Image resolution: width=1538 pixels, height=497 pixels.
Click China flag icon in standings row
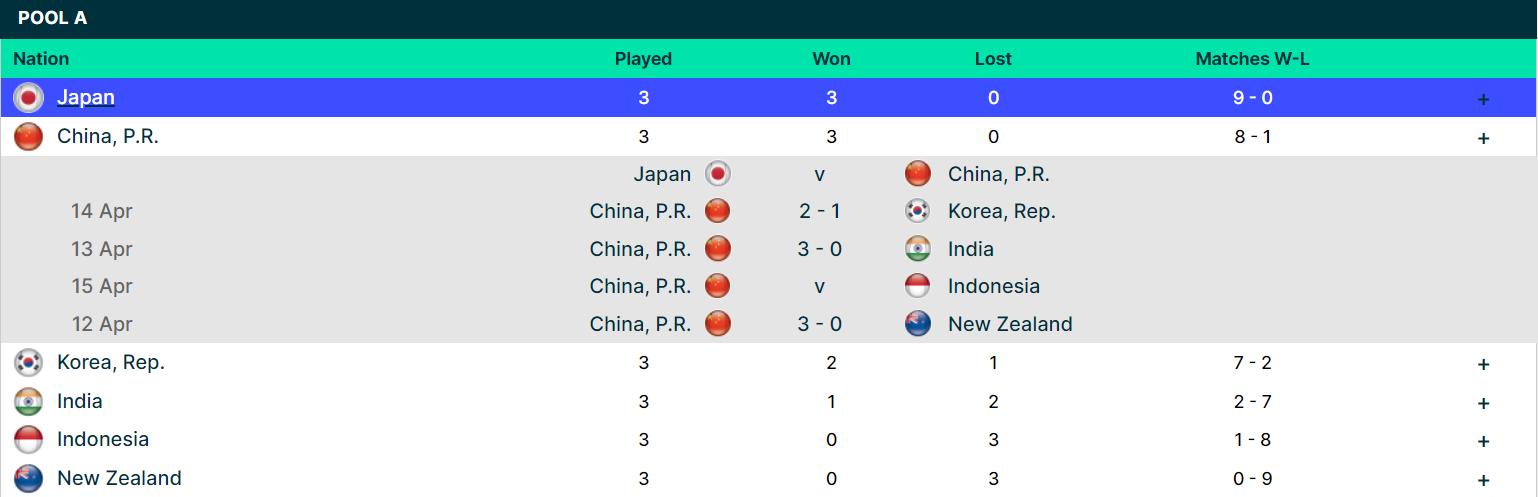click(x=28, y=137)
